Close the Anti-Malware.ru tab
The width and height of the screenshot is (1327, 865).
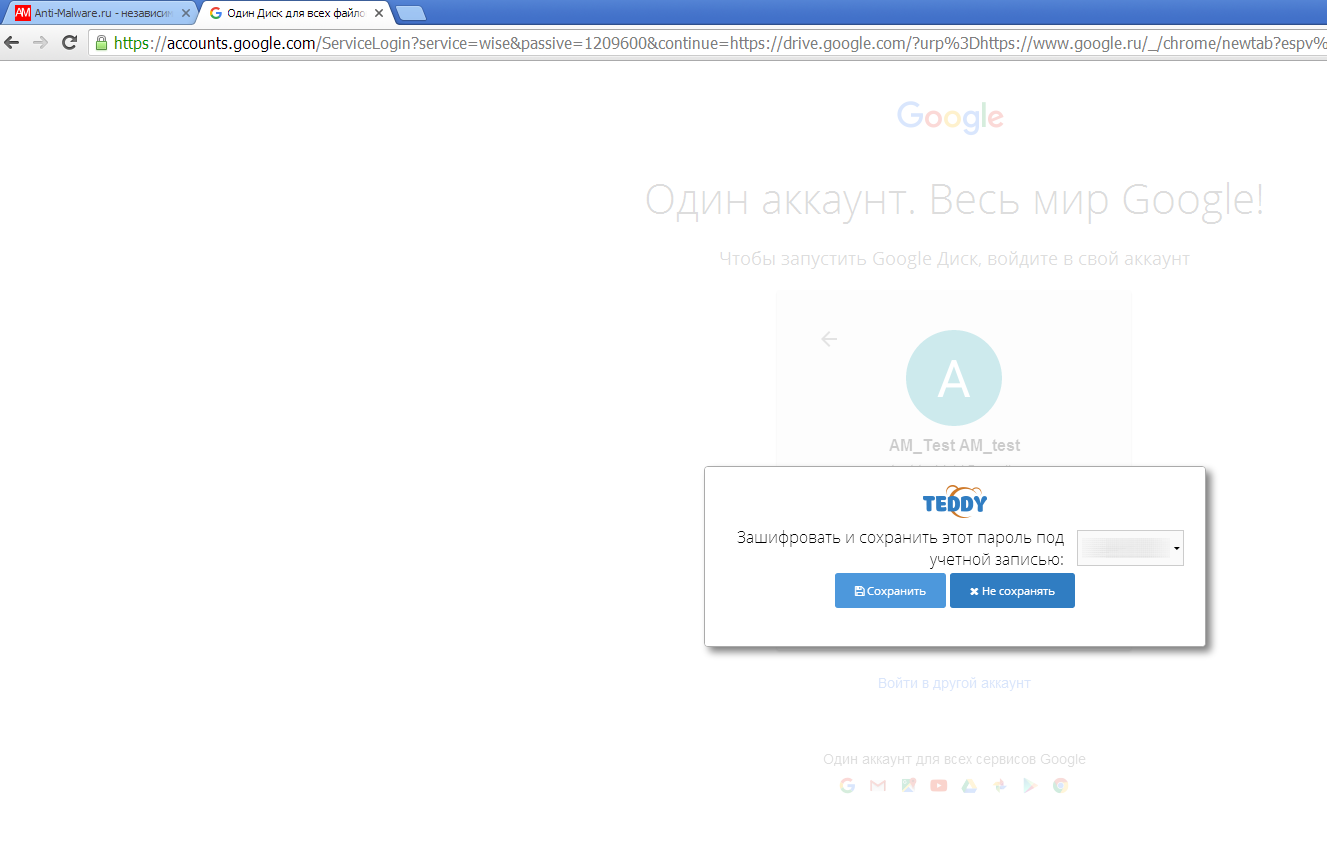pyautogui.click(x=185, y=13)
